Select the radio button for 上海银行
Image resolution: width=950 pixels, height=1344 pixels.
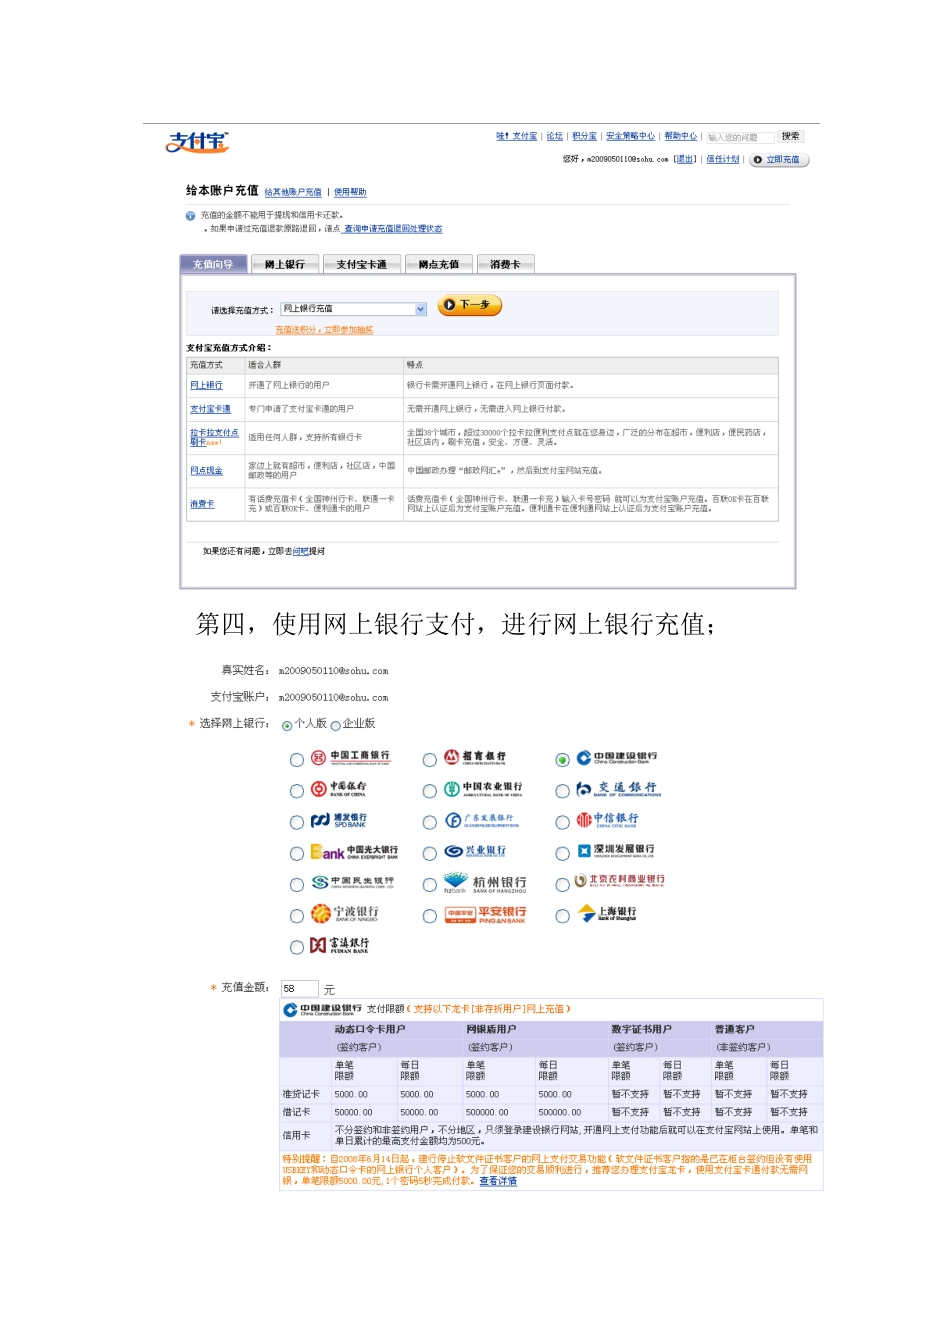pos(563,916)
